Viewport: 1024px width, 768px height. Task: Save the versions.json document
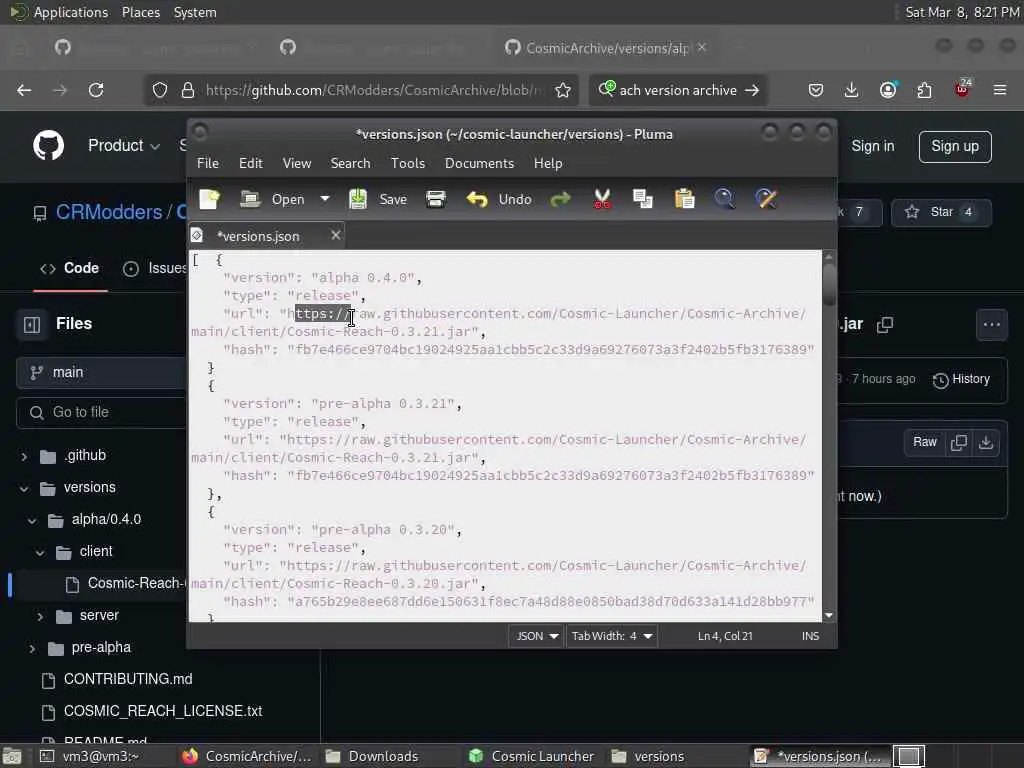378,199
